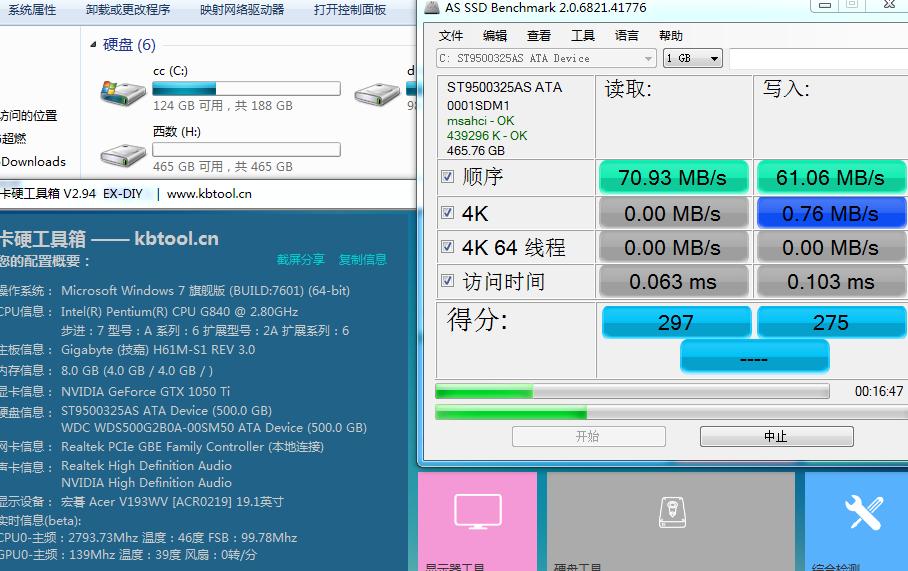Open the wrench comprehensive test tile
The image size is (908, 571).
[x=856, y=521]
